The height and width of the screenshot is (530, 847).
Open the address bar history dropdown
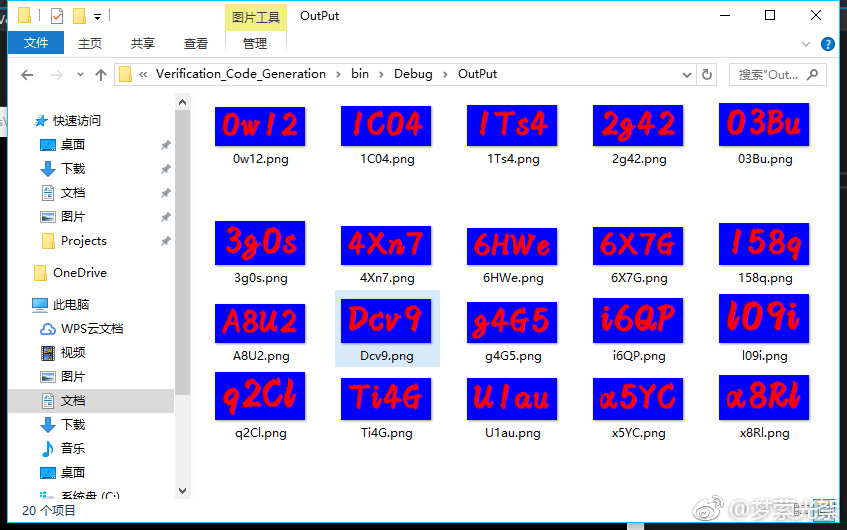tap(686, 74)
